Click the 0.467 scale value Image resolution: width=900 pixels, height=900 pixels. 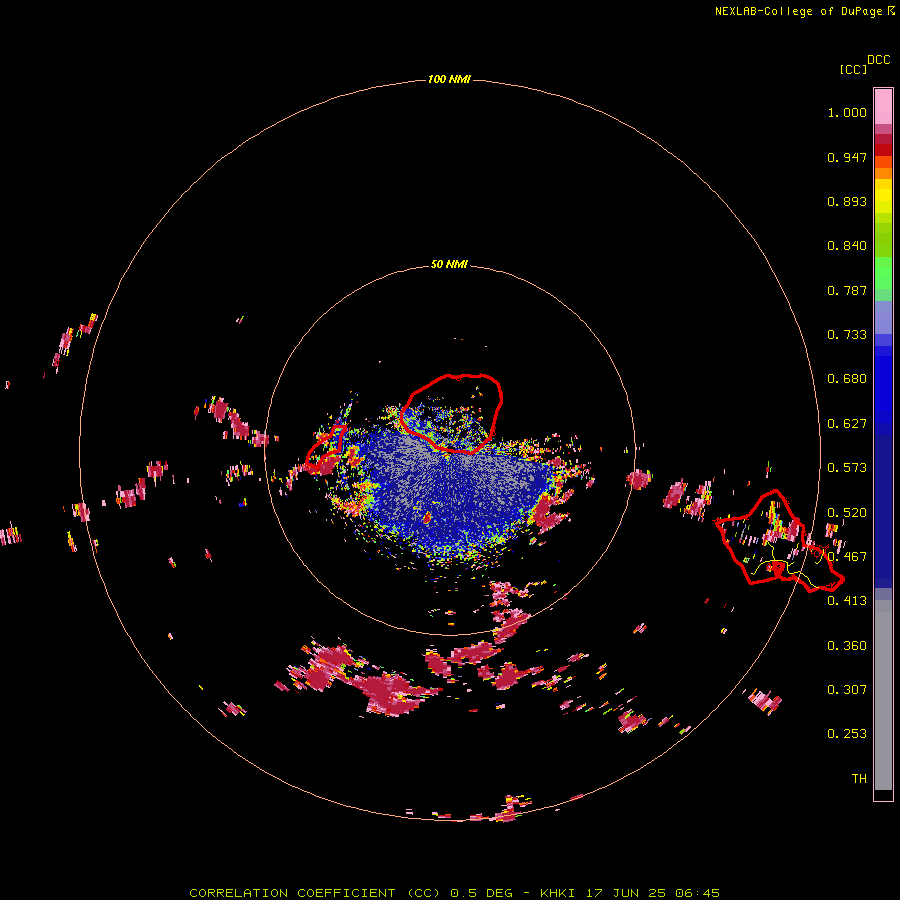point(847,557)
